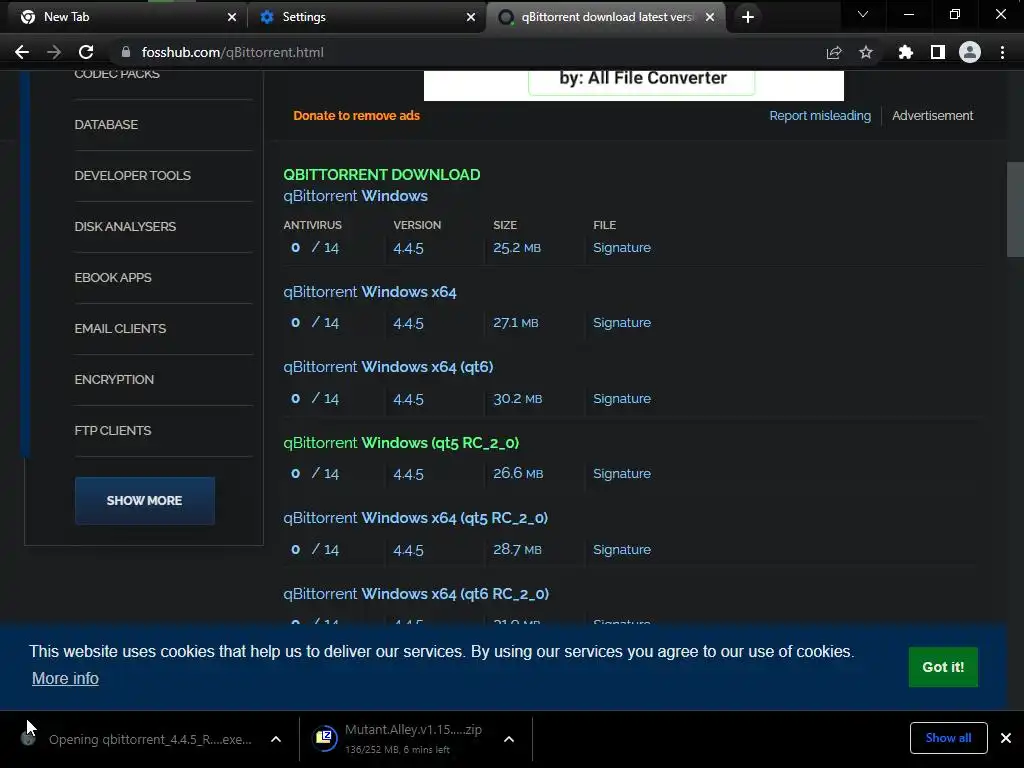Open Signature for 27.1 MB file
The image size is (1024, 768).
tap(622, 323)
